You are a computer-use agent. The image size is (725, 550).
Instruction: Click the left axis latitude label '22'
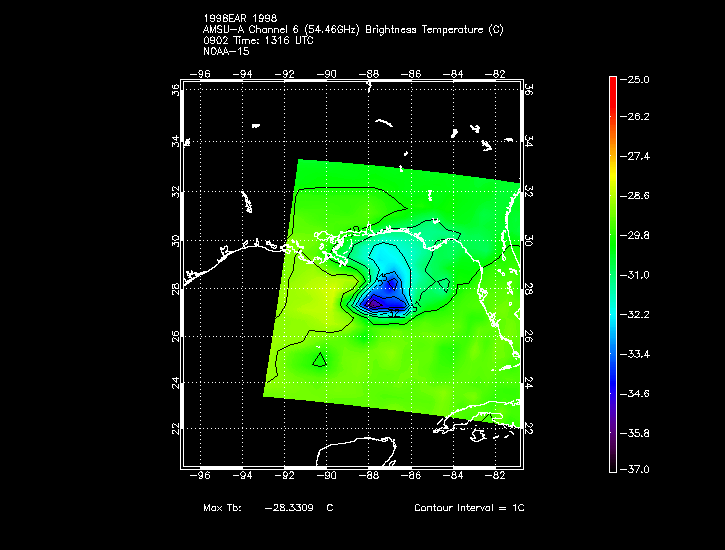click(x=175, y=429)
